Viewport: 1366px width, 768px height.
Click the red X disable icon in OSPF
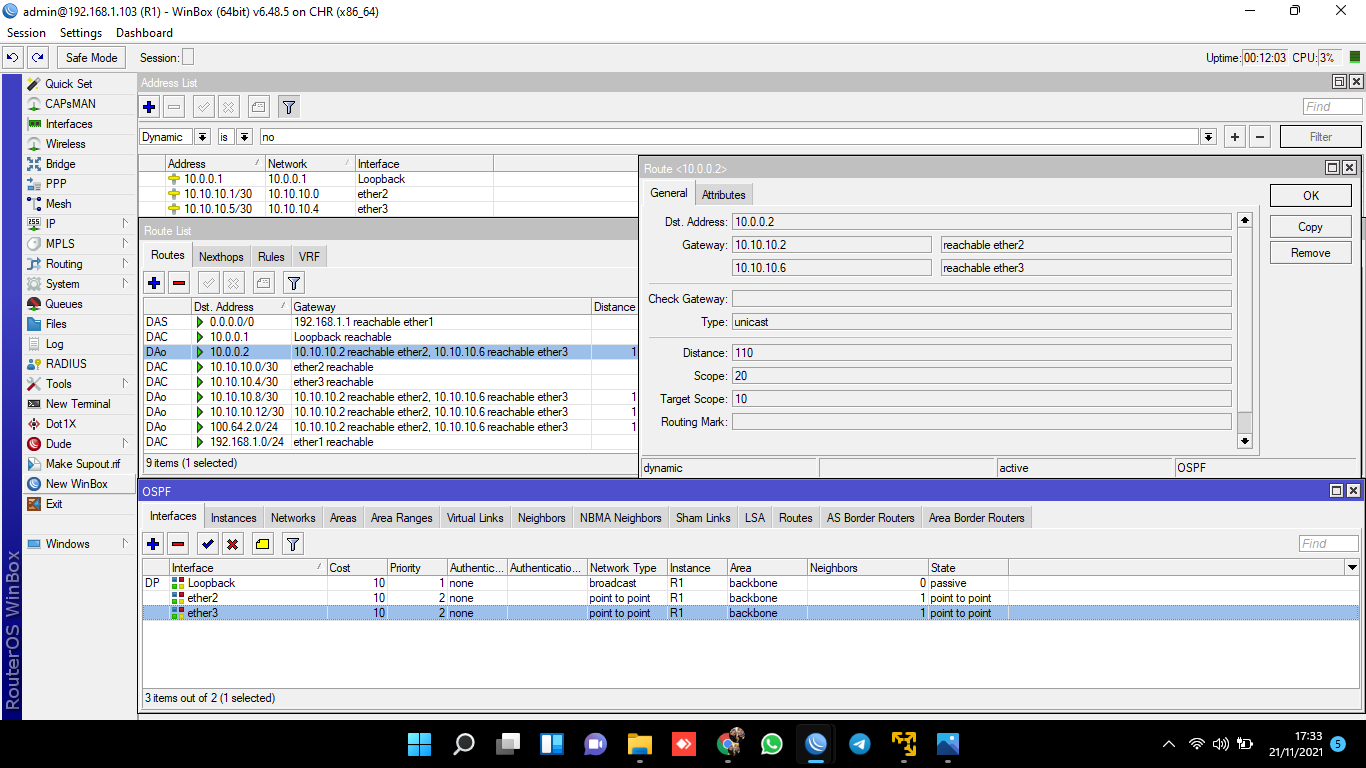[232, 544]
